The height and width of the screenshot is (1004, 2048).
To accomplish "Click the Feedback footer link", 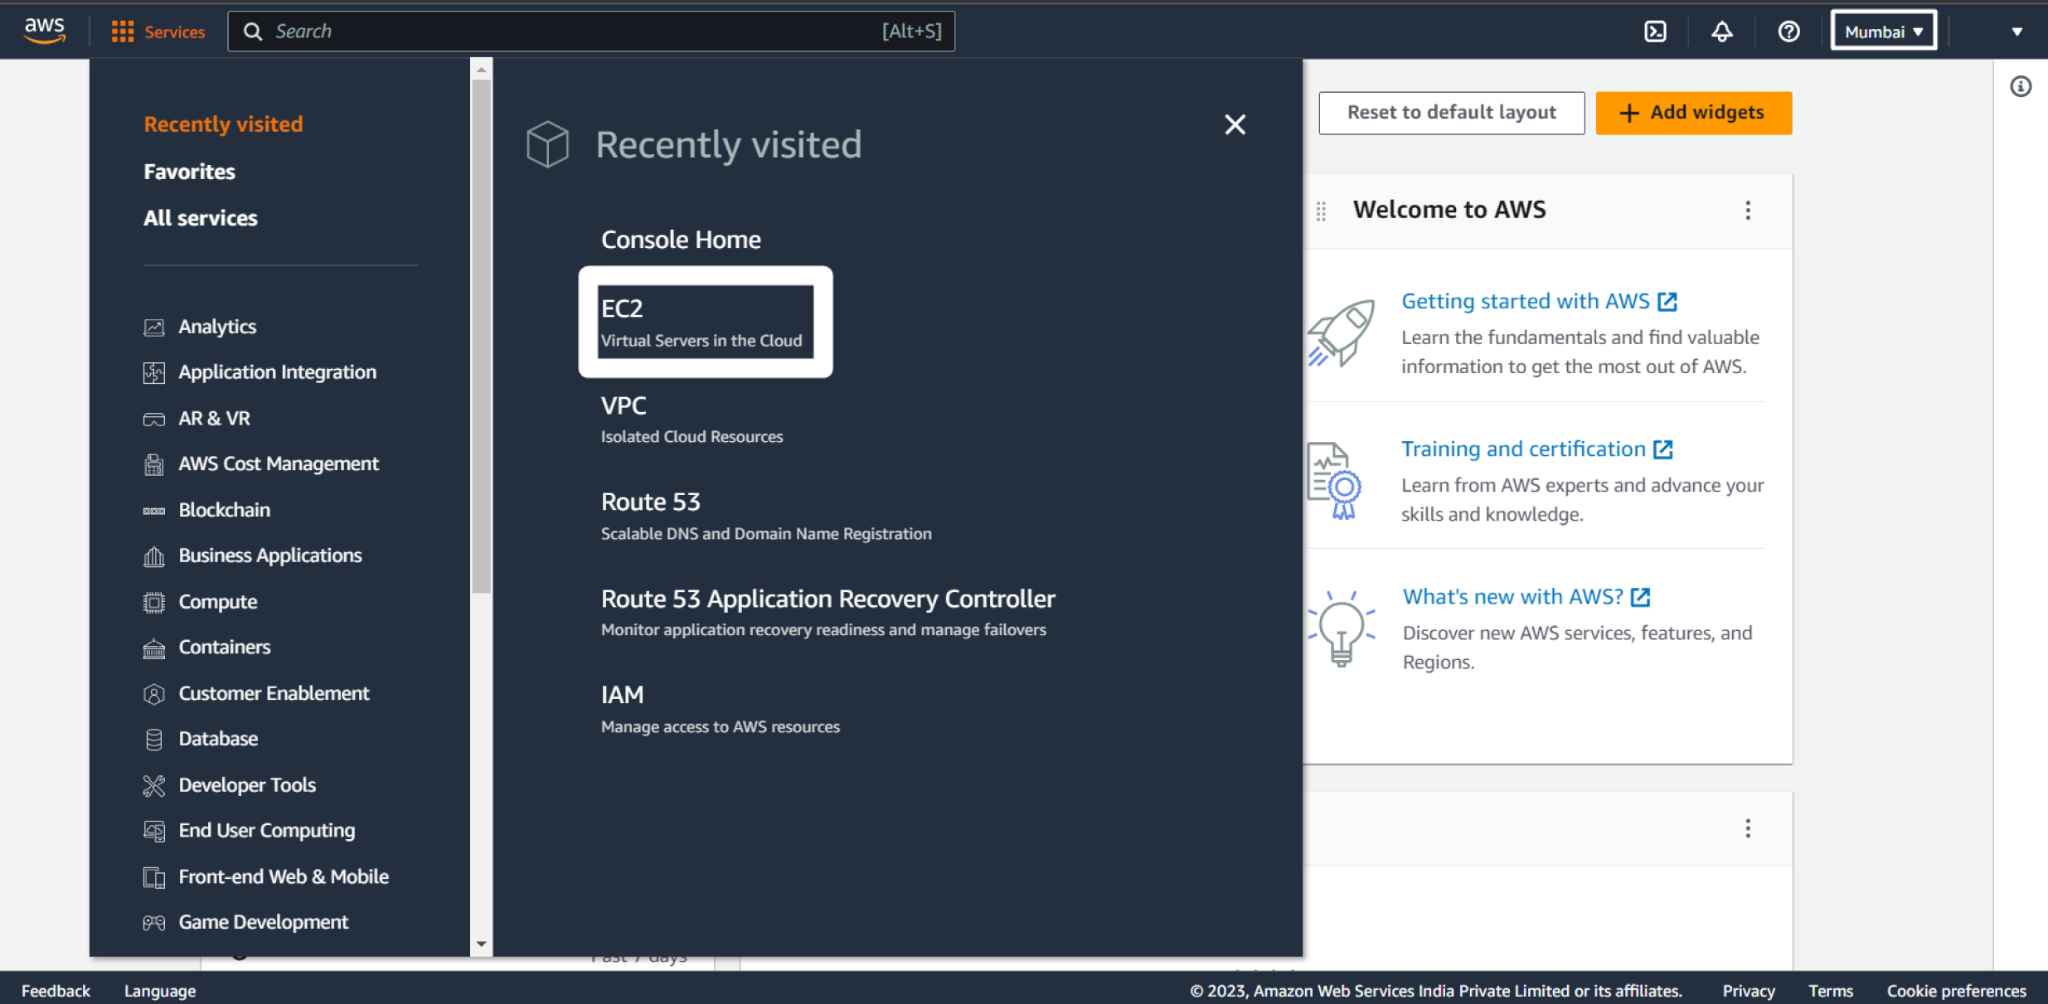I will point(56,990).
